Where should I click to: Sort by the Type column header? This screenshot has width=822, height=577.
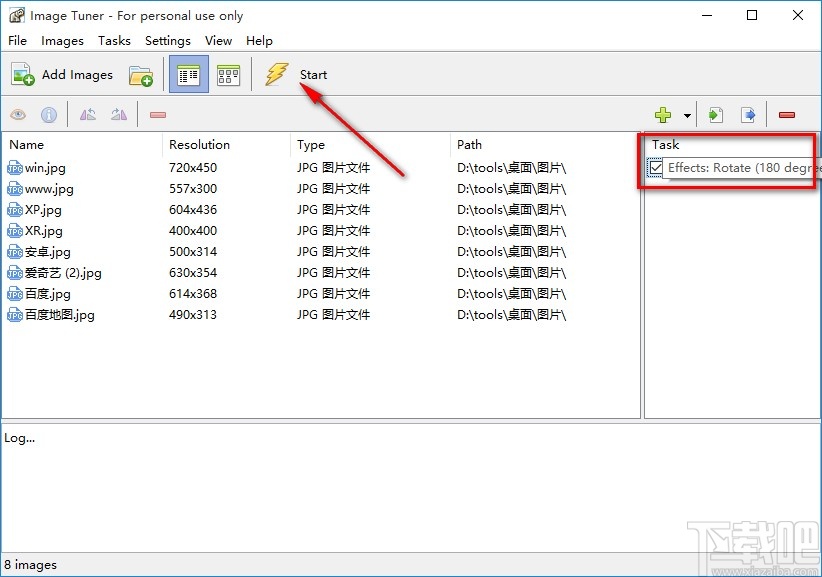pyautogui.click(x=370, y=145)
